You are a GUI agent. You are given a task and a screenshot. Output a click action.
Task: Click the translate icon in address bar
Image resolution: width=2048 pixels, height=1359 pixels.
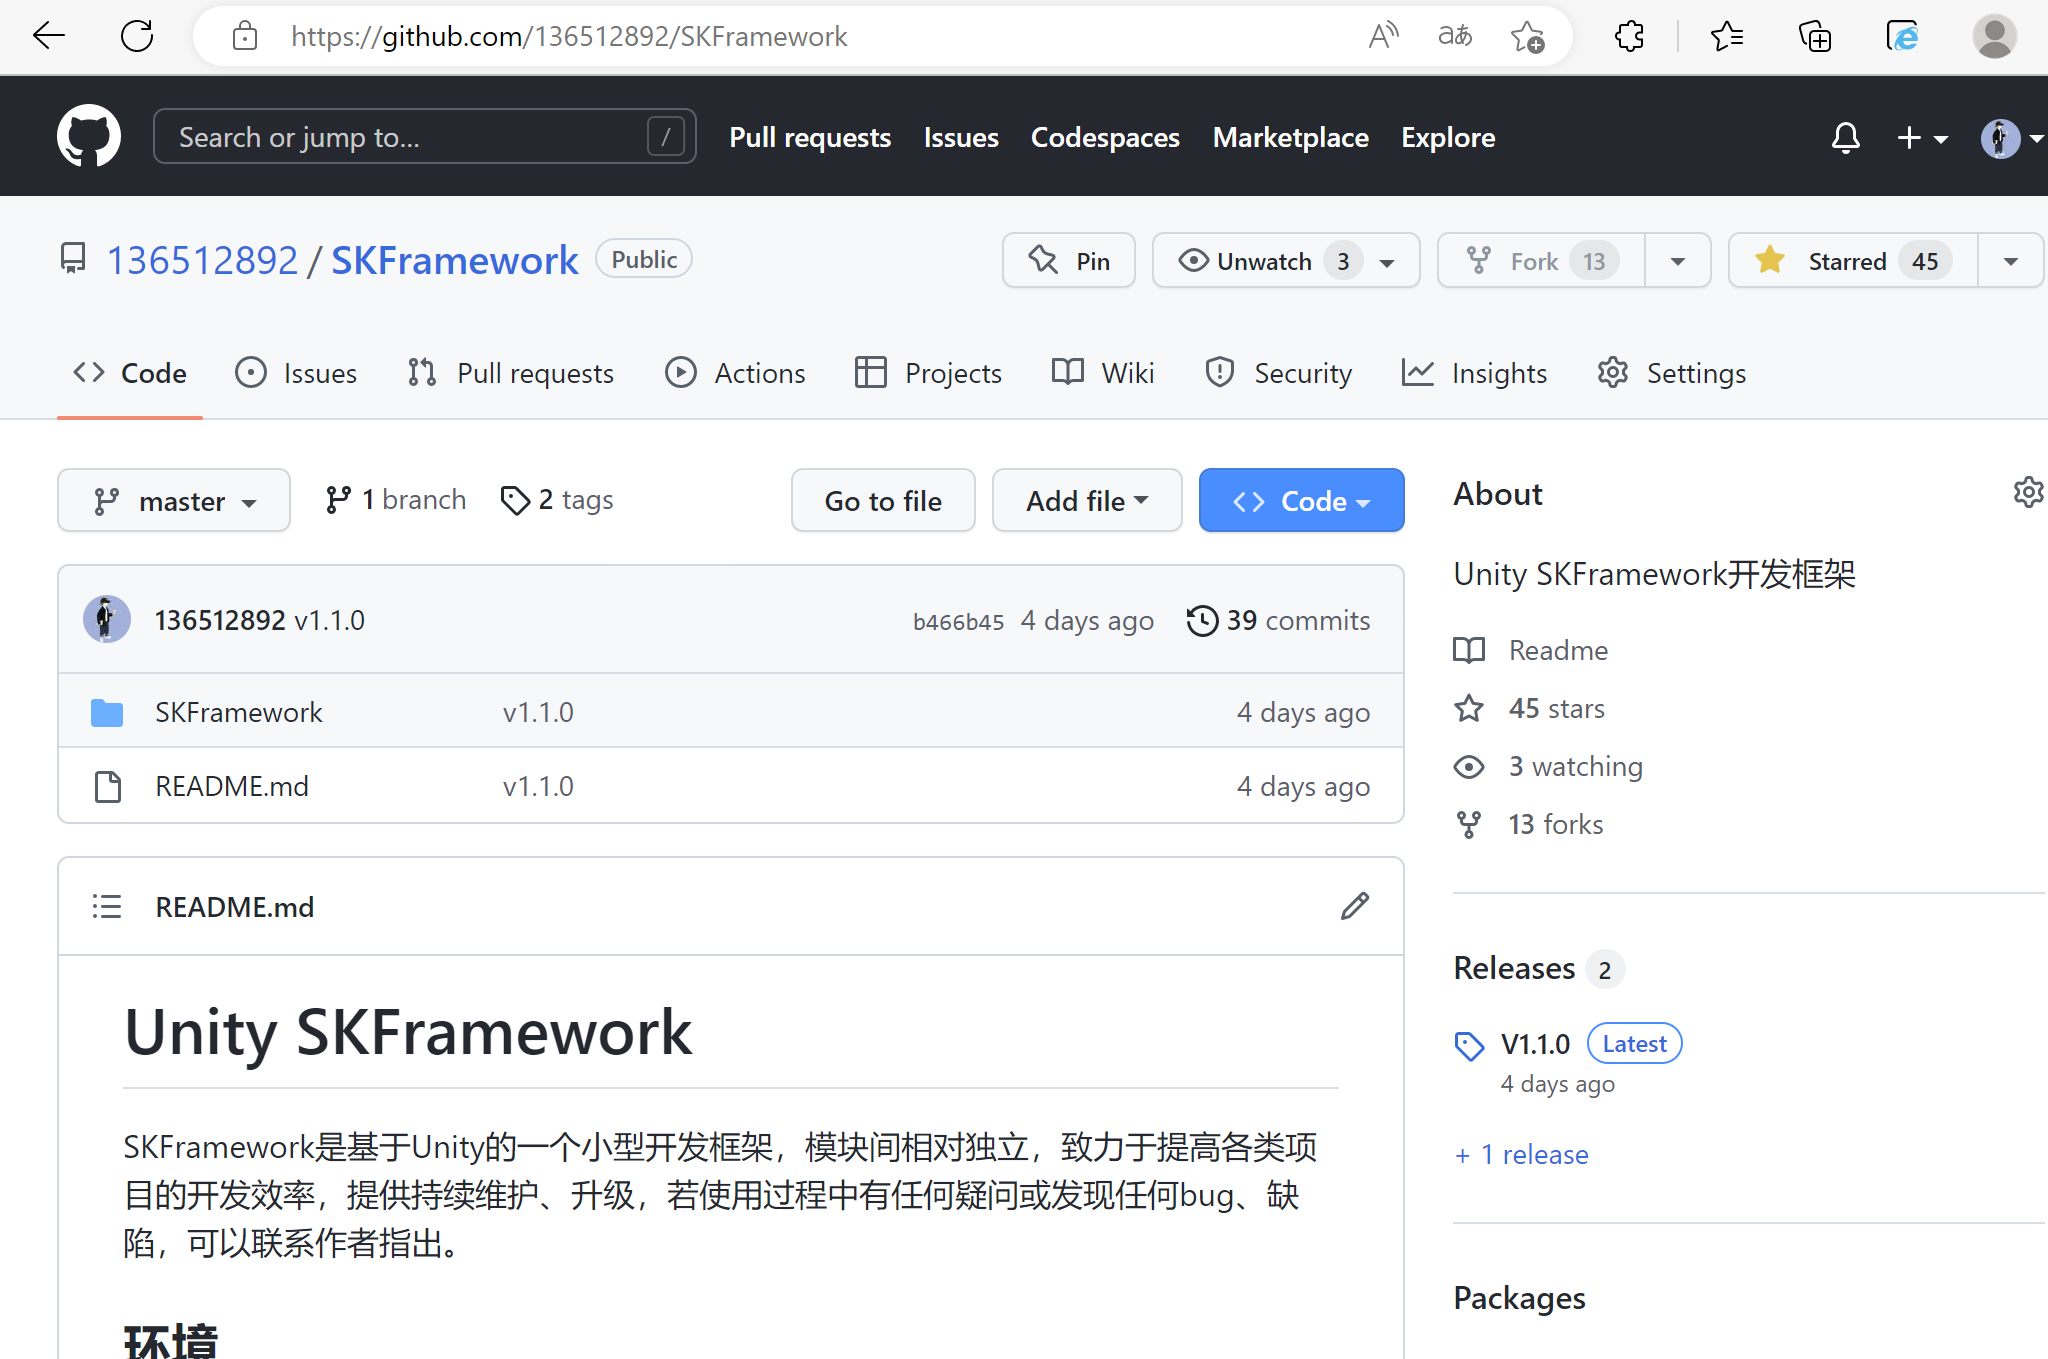(x=1455, y=37)
